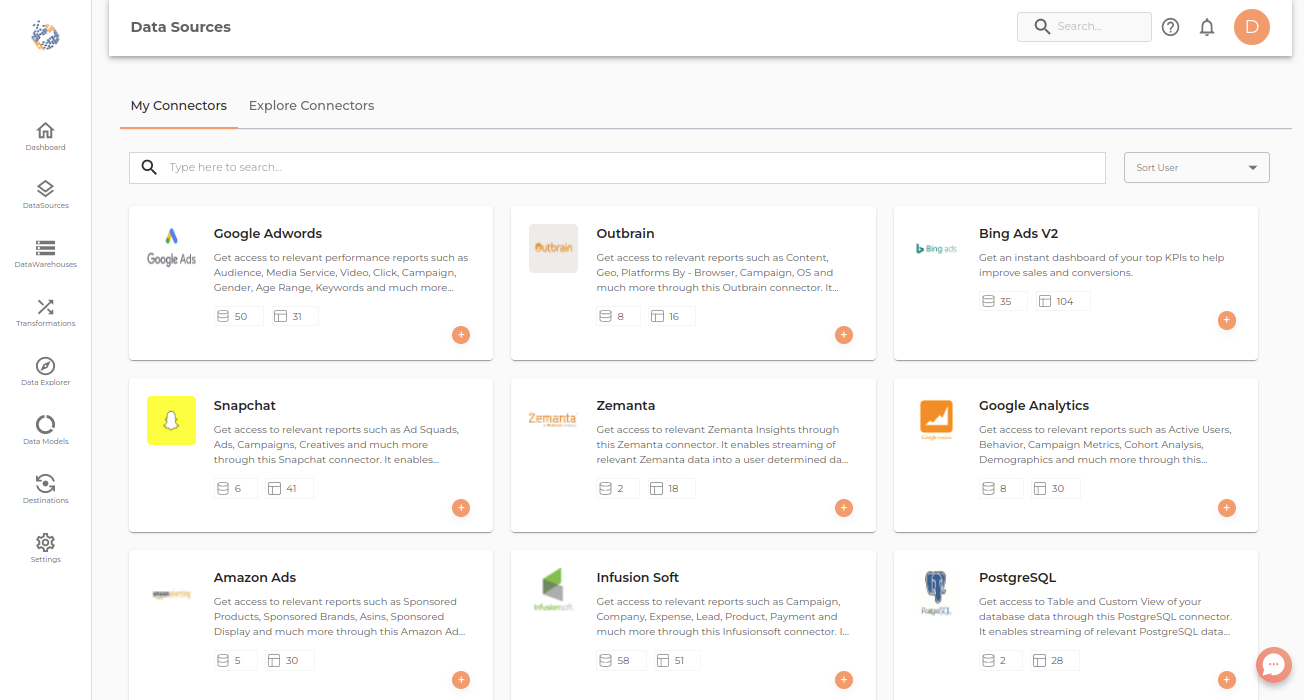Screen dimensions: 1304x700
Task: Add Outbrain connector with plus button
Action: pyautogui.click(x=844, y=335)
